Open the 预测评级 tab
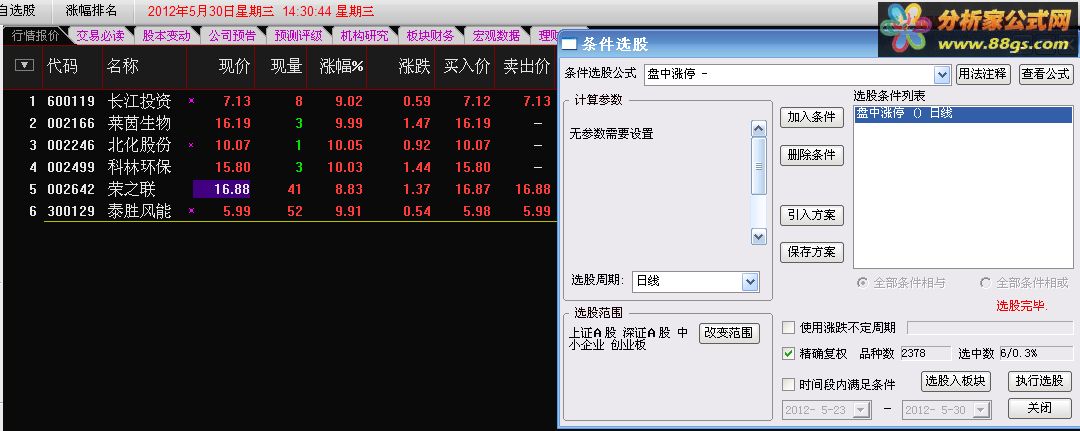The width and height of the screenshot is (1080, 431). pos(298,36)
